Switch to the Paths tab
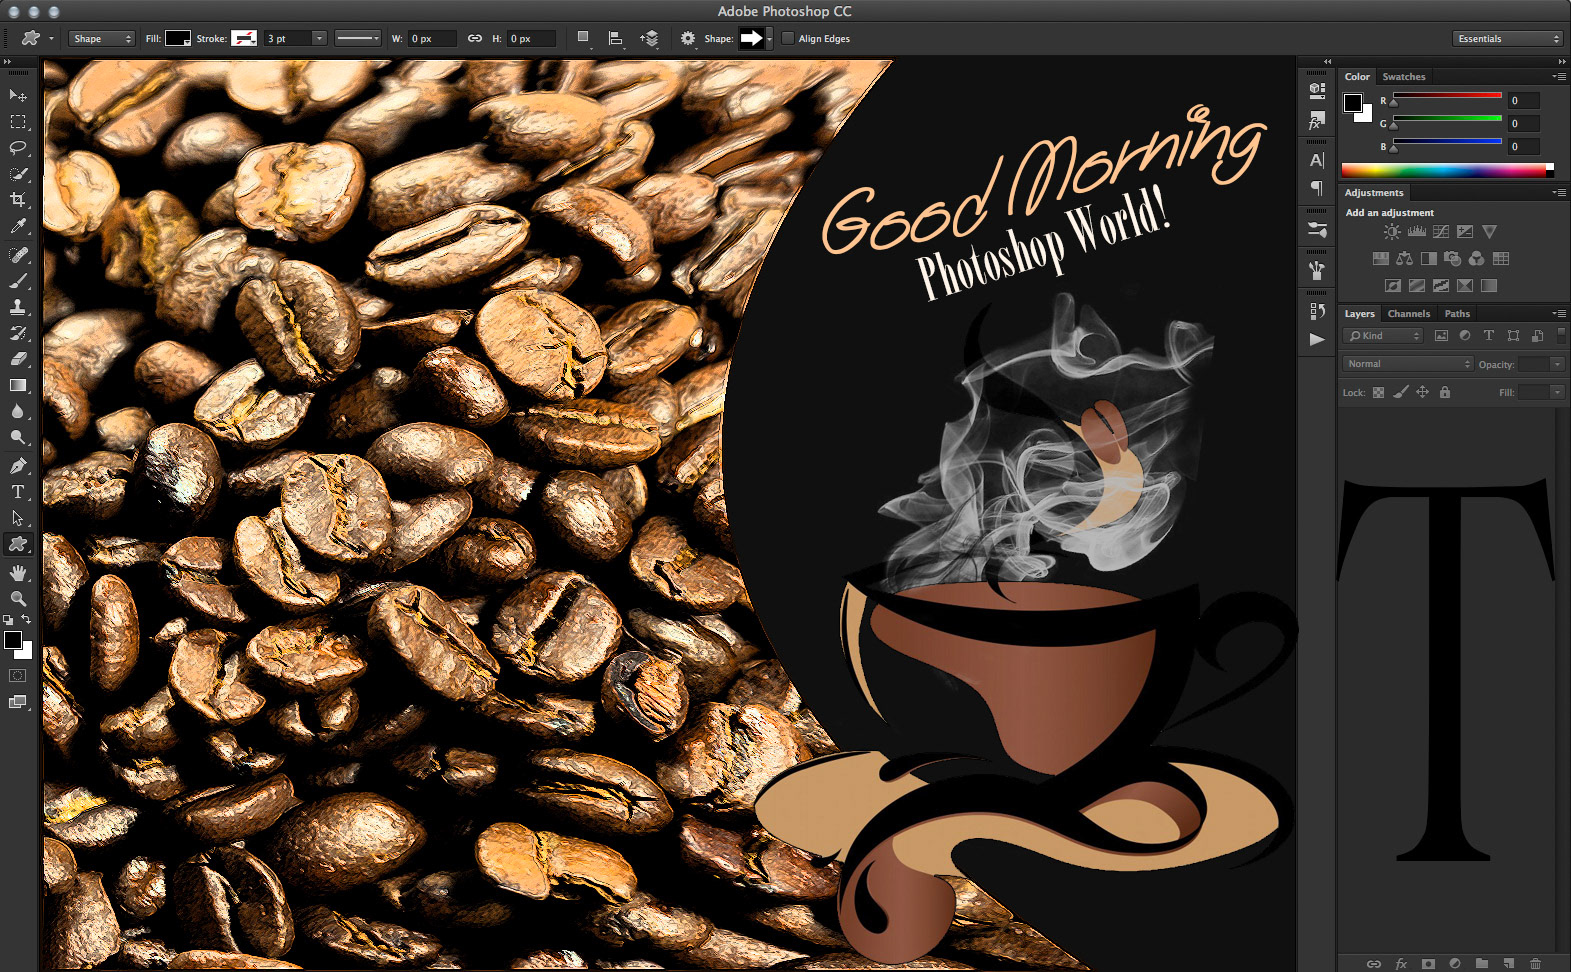1571x972 pixels. [1457, 313]
